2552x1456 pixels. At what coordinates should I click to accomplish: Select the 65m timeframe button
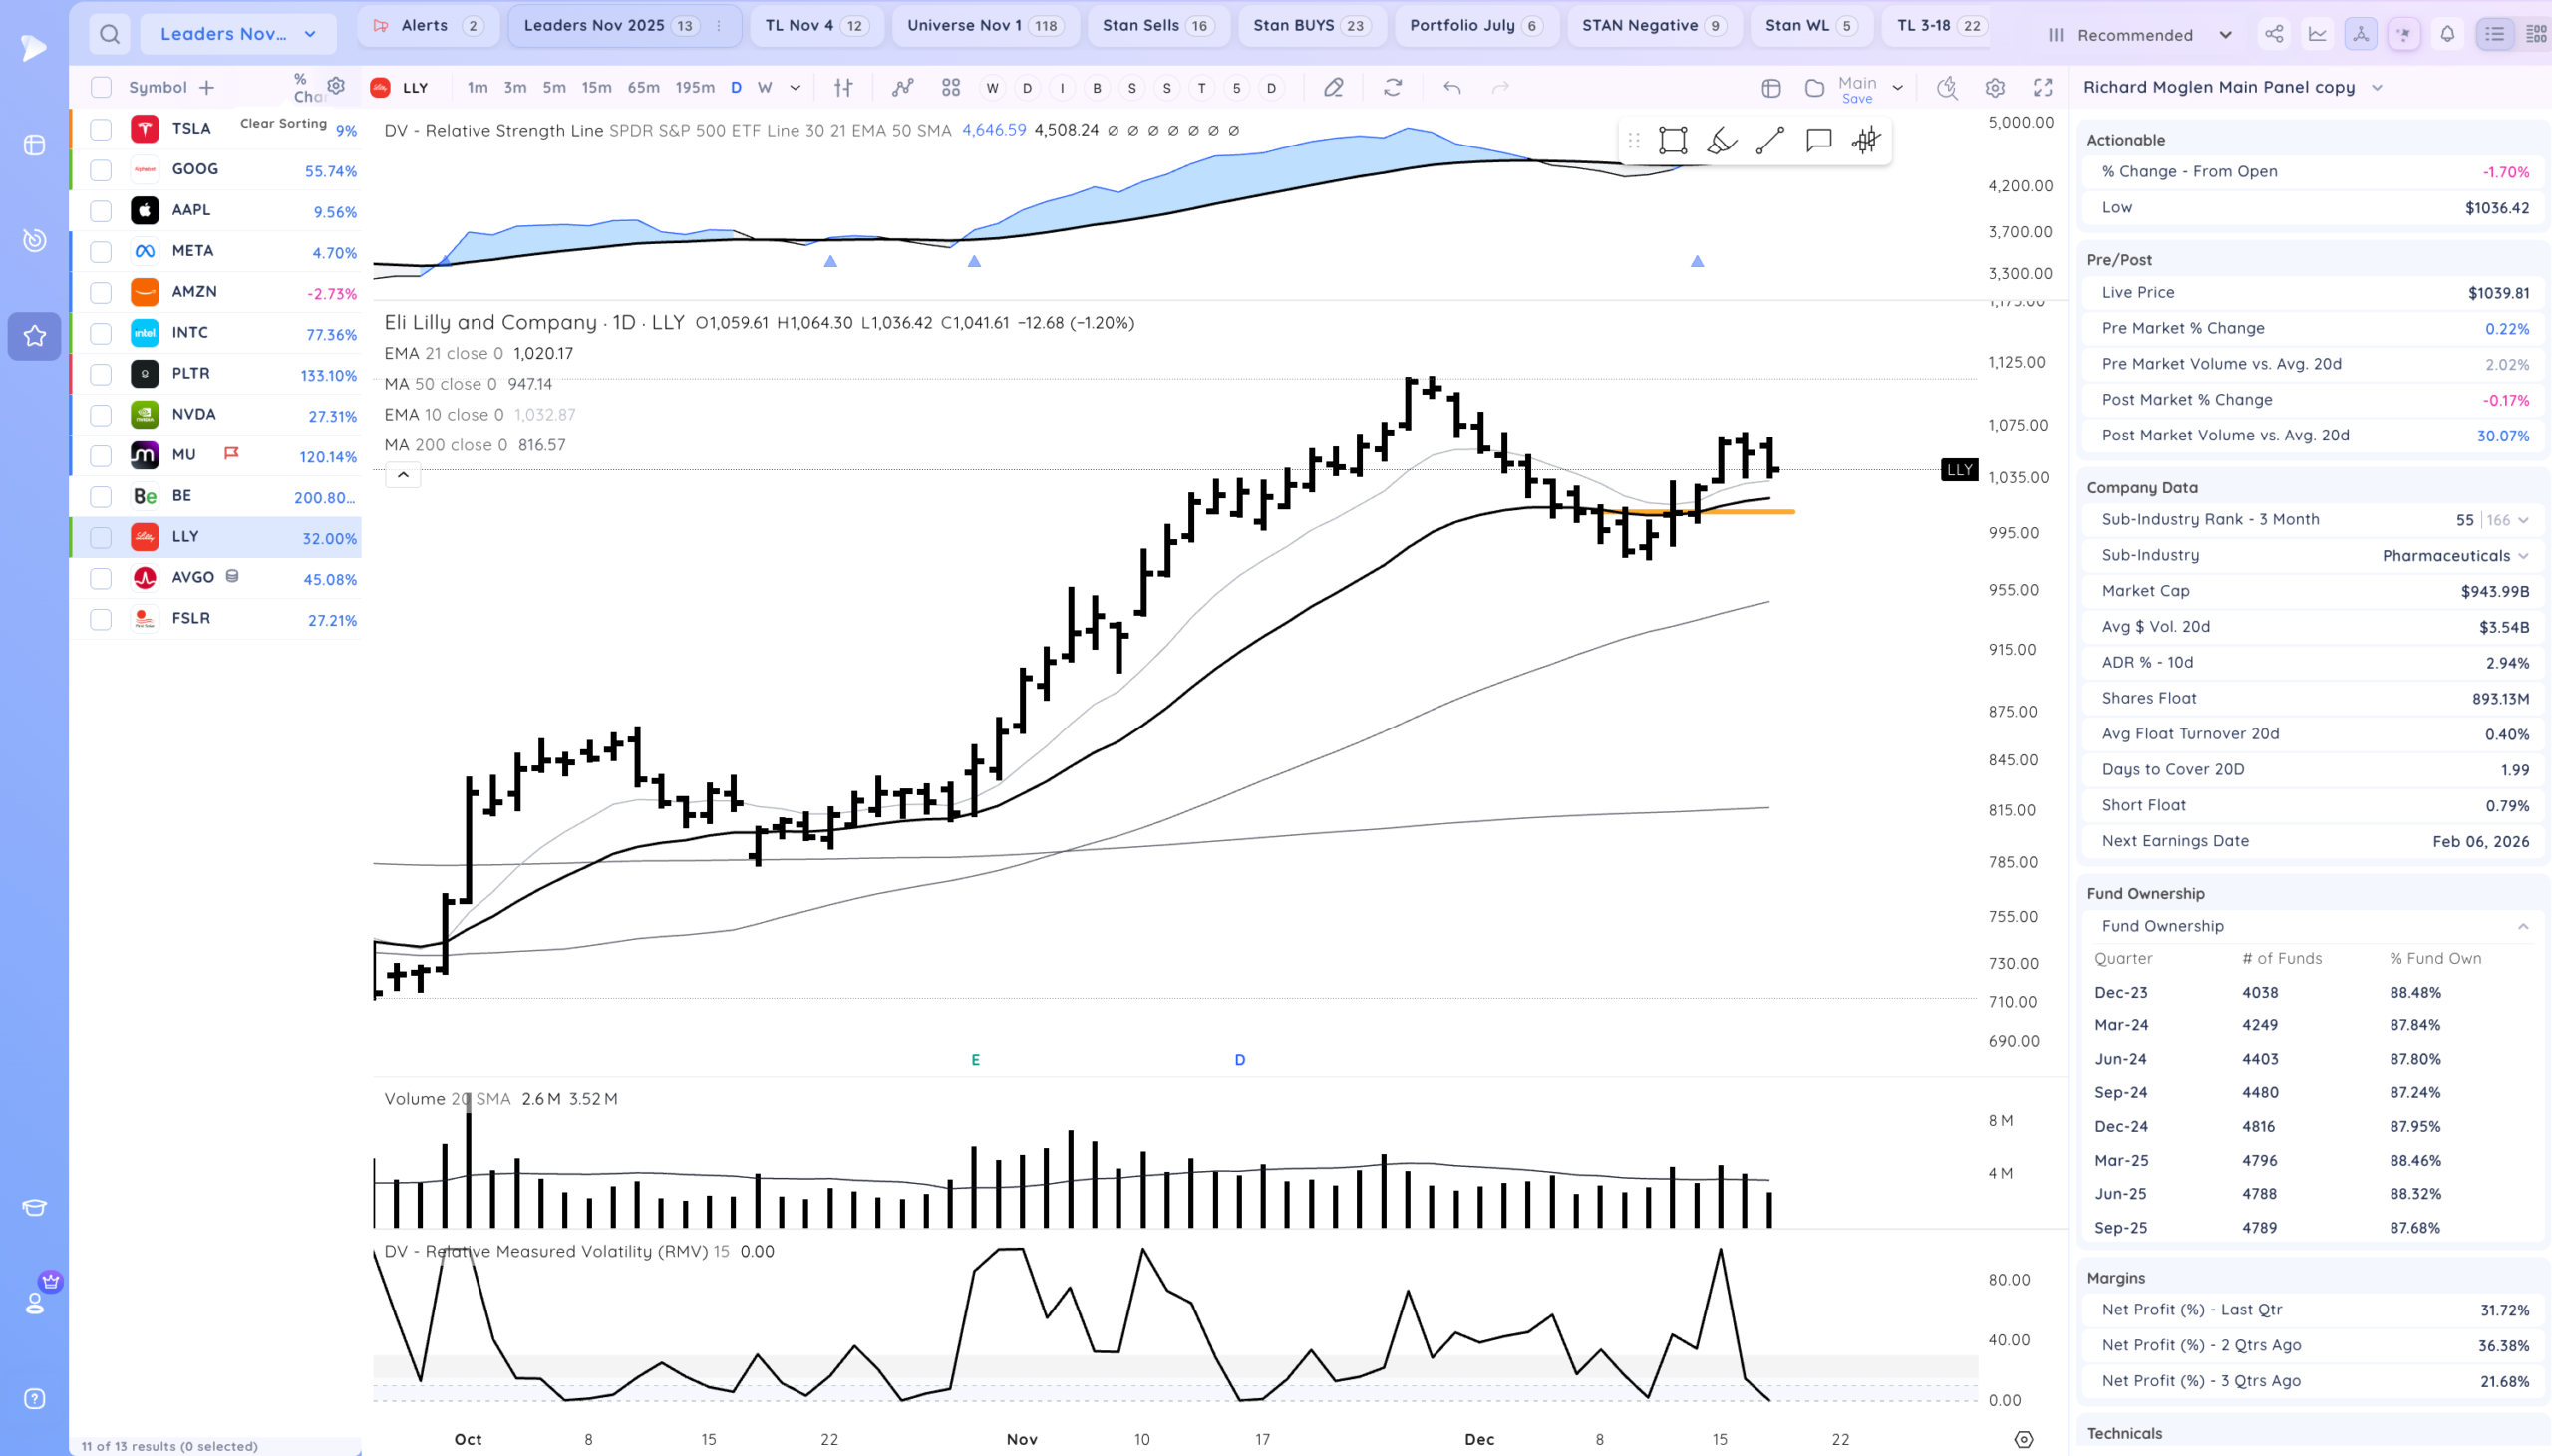point(643,88)
